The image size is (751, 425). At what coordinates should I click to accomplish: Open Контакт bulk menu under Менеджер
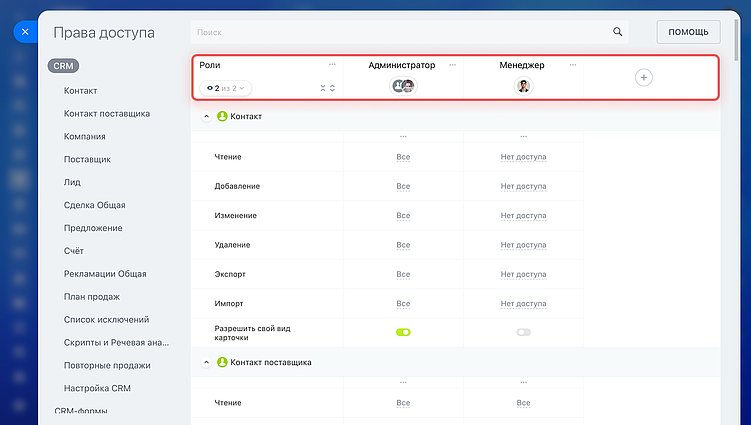[523, 137]
